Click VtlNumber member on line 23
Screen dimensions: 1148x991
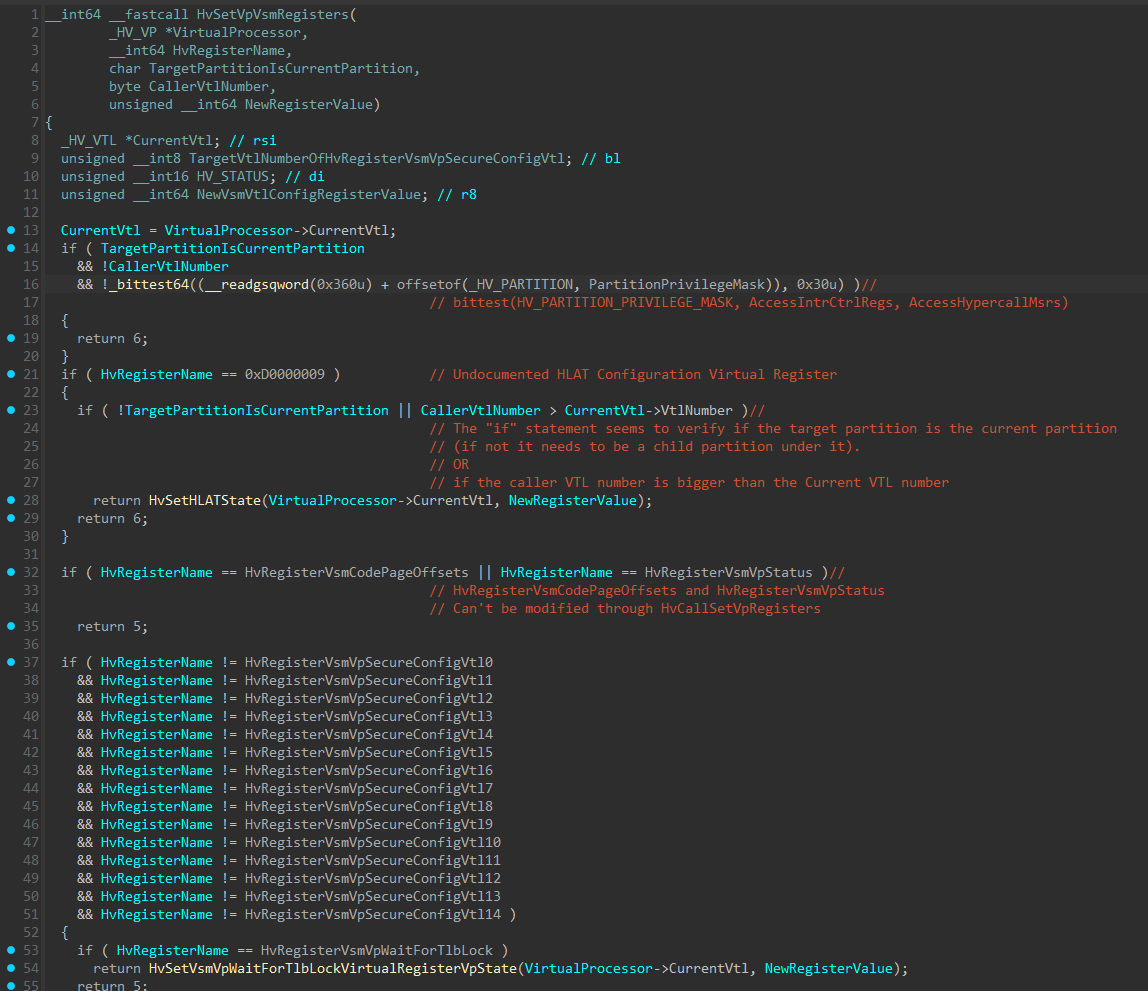coord(696,411)
